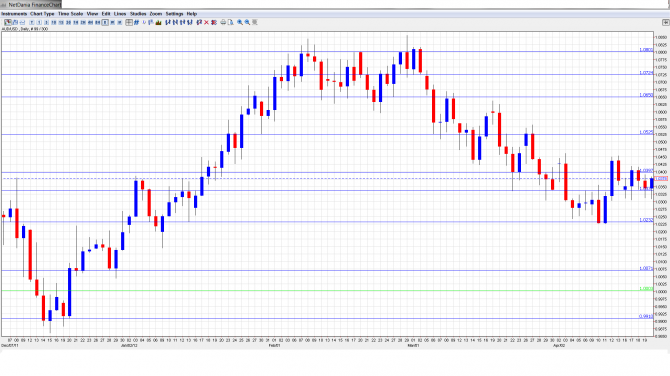The width and height of the screenshot is (670, 376).
Task: Select the 1.0232 horizontal line label
Action: tap(646, 220)
